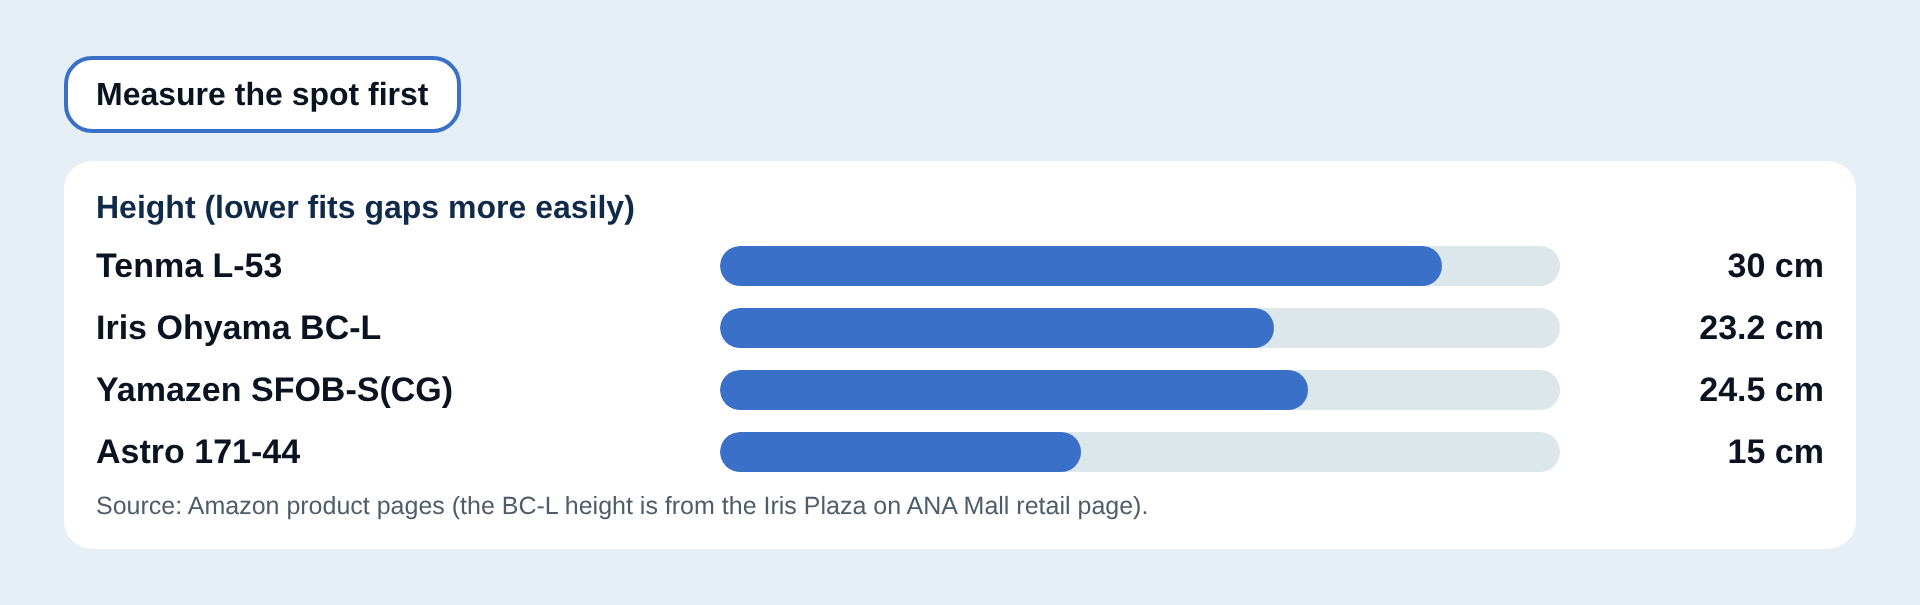Click the unfilled track of Yamazen bar
Image resolution: width=1920 pixels, height=605 pixels.
pos(1434,390)
